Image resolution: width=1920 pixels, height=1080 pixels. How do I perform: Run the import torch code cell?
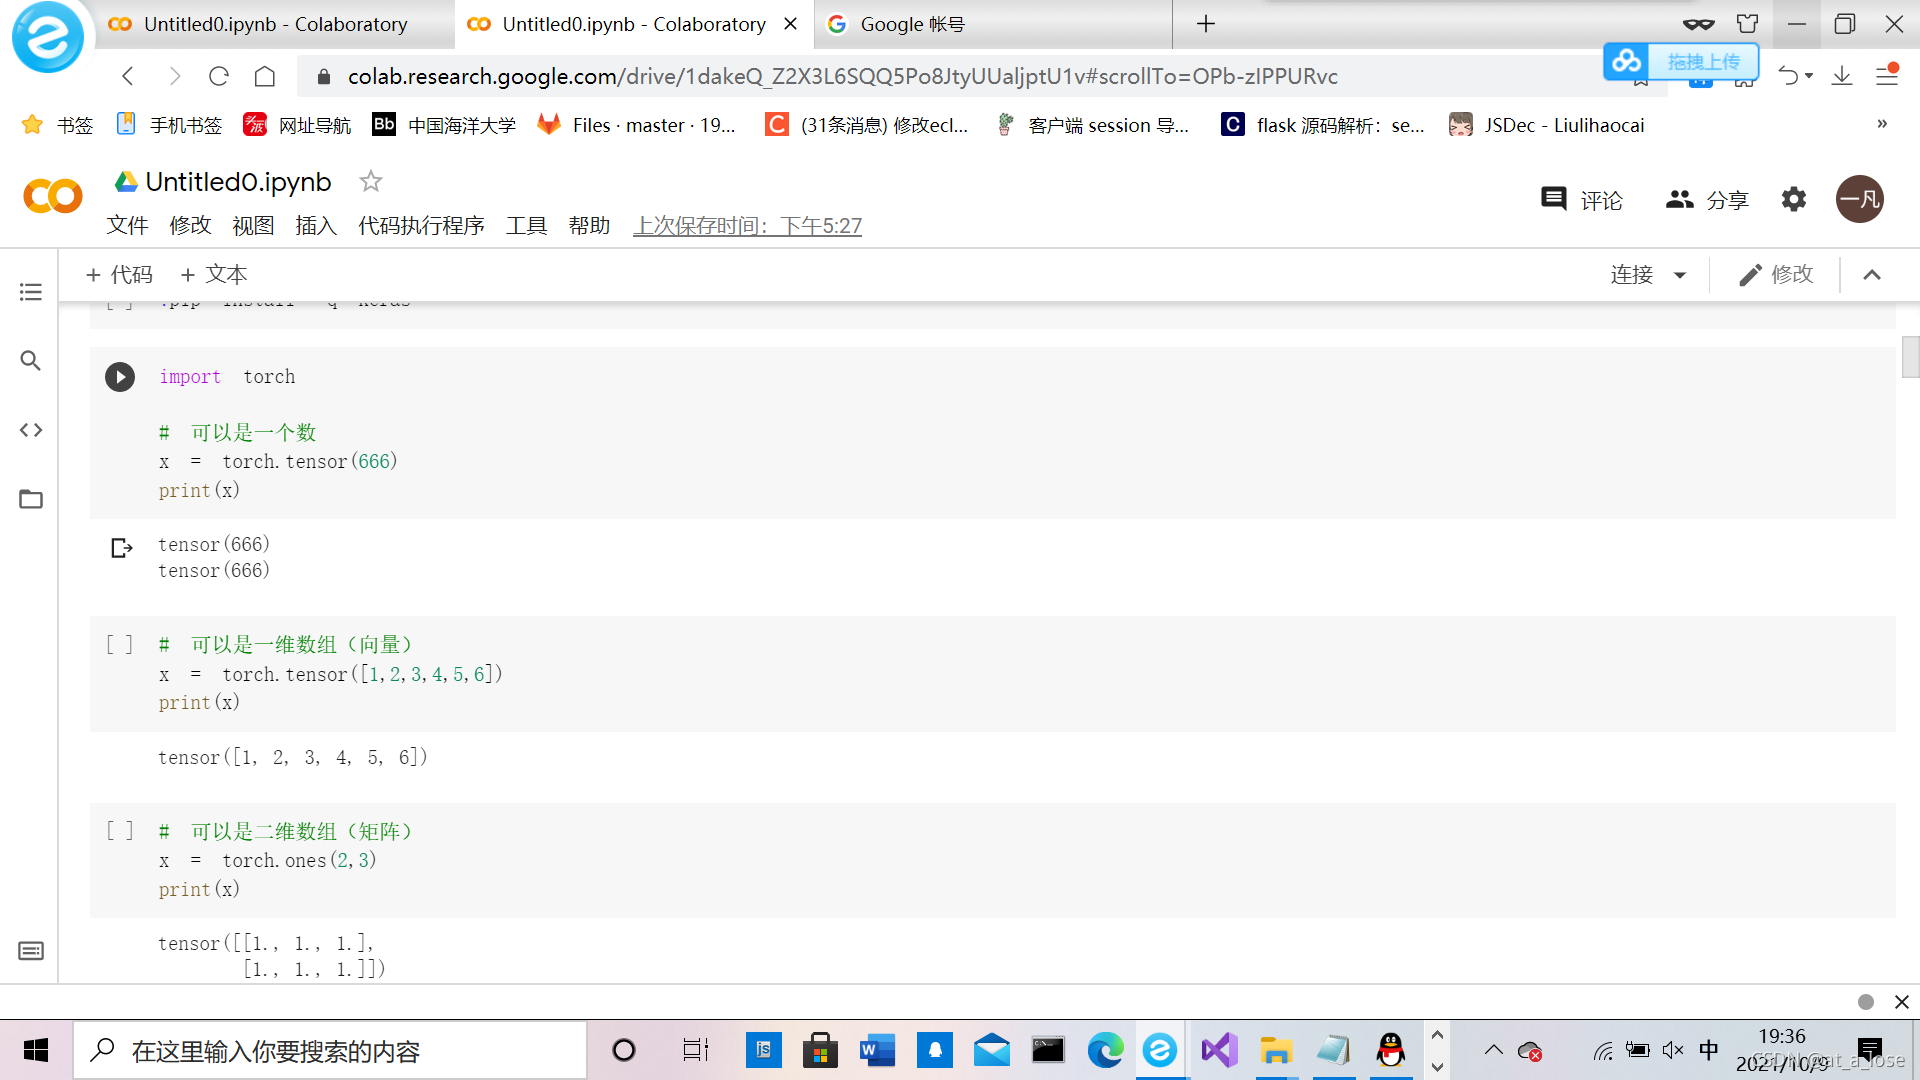click(x=120, y=377)
